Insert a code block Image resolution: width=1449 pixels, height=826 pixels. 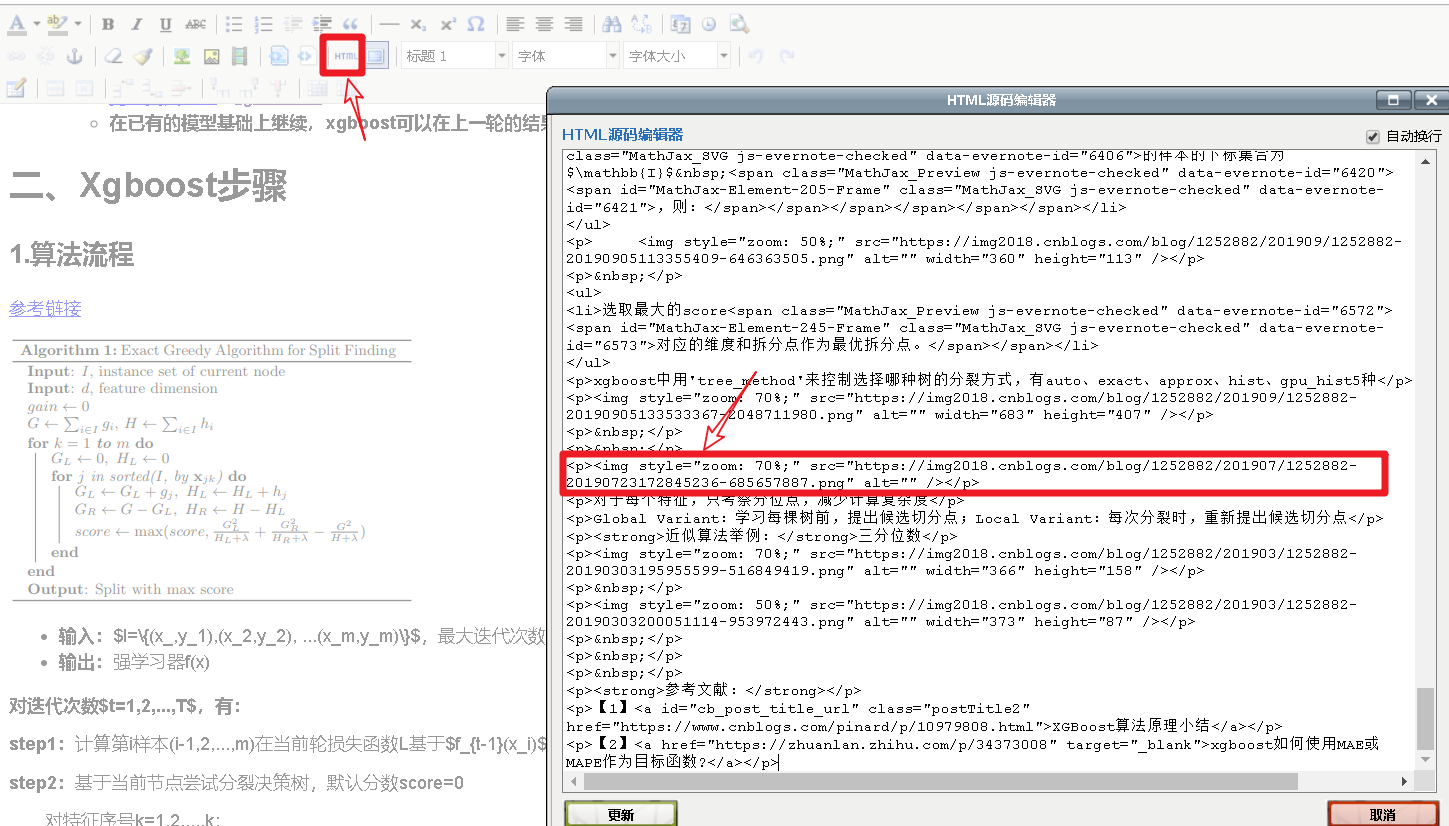[279, 56]
